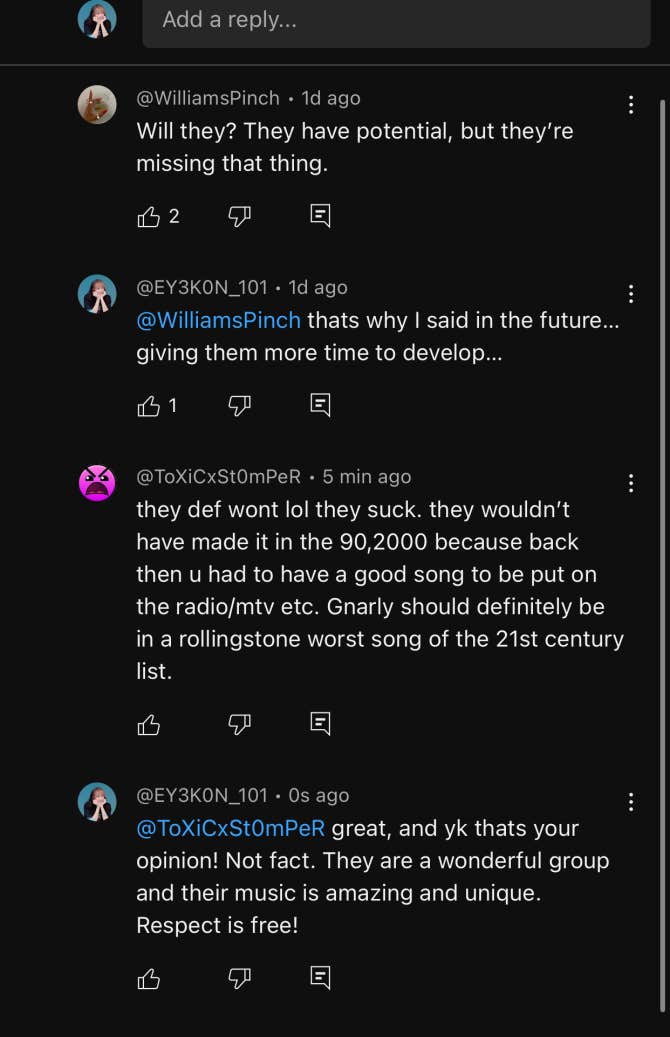Image resolution: width=670 pixels, height=1037 pixels.
Task: Dislike EY3K0N_101's reply about the future
Action: (x=239, y=405)
